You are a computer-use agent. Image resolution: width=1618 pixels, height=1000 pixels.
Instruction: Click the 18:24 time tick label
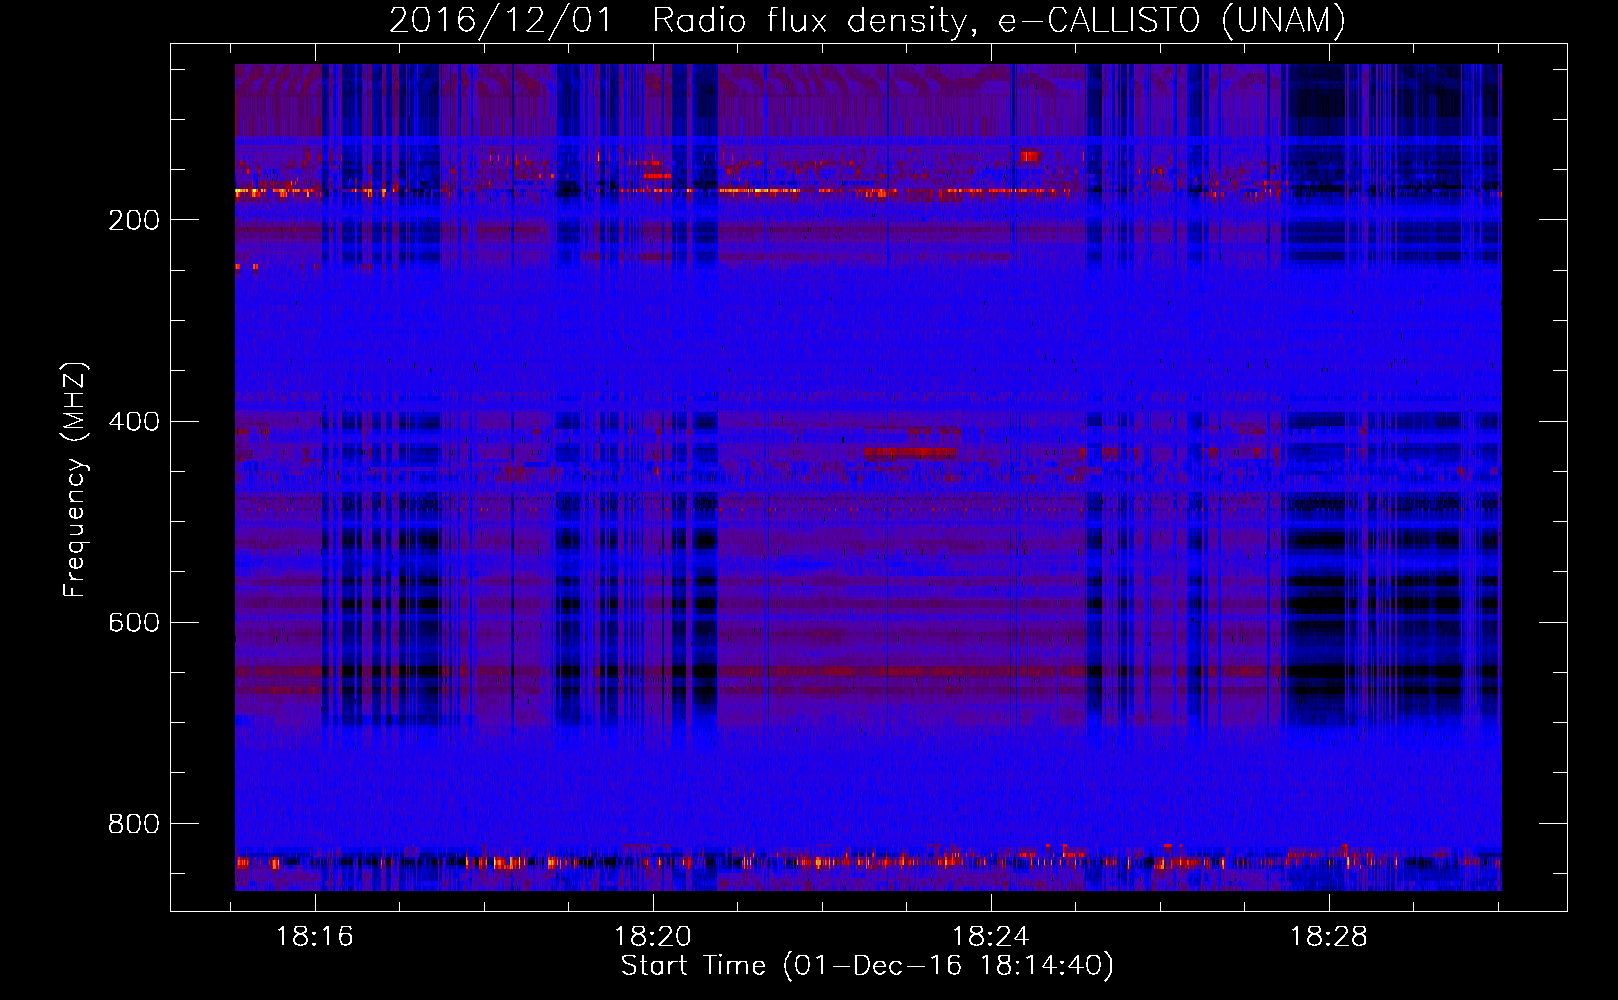pyautogui.click(x=991, y=937)
